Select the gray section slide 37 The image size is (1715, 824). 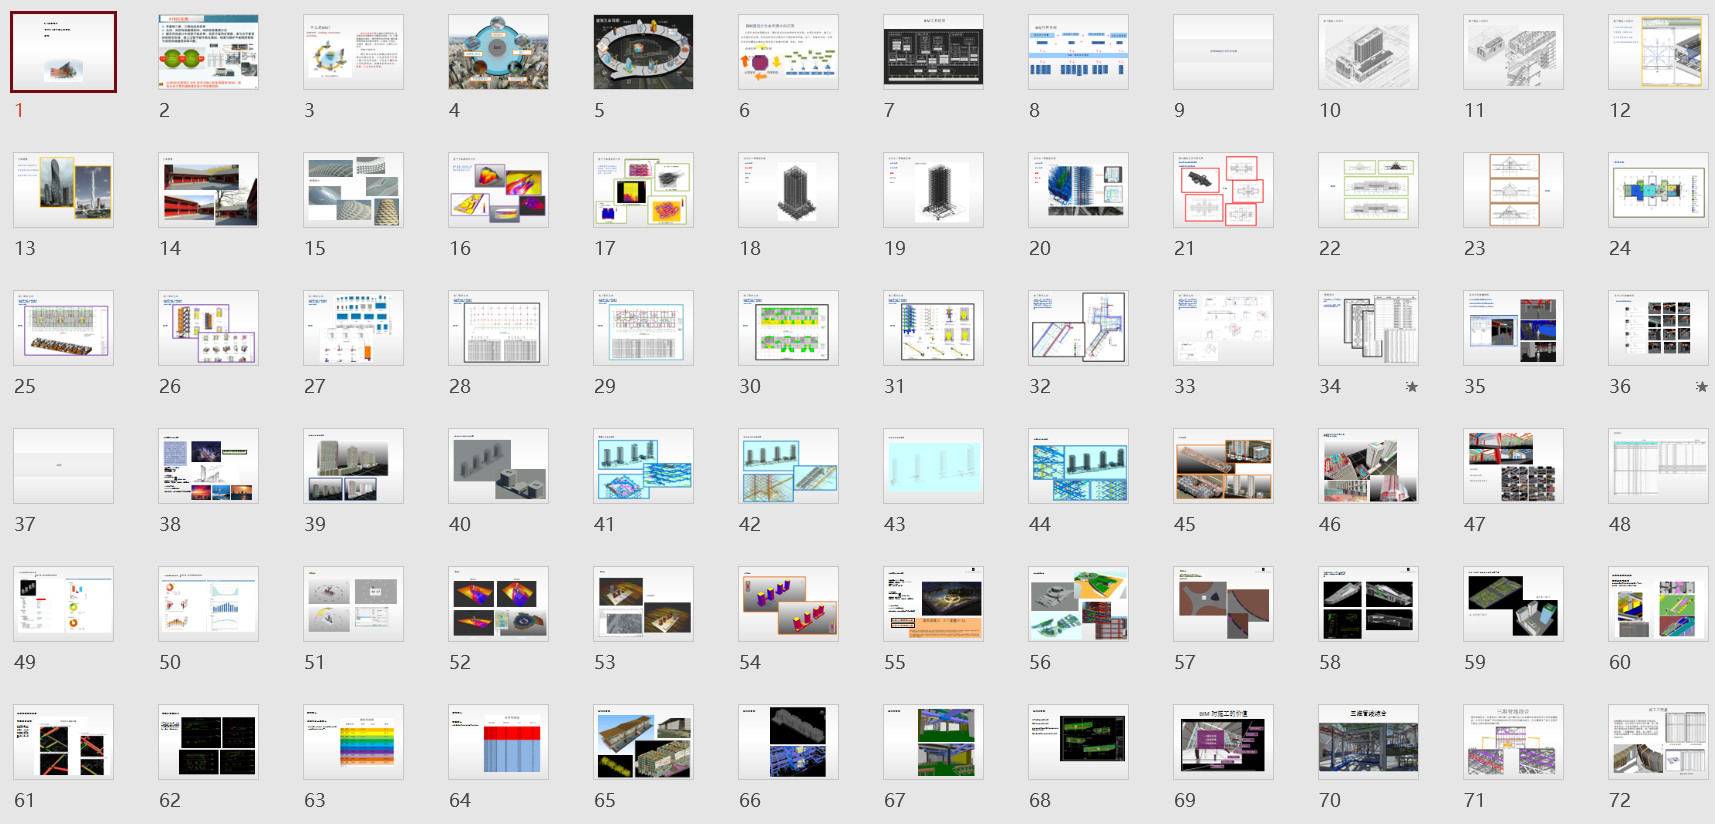[x=64, y=466]
